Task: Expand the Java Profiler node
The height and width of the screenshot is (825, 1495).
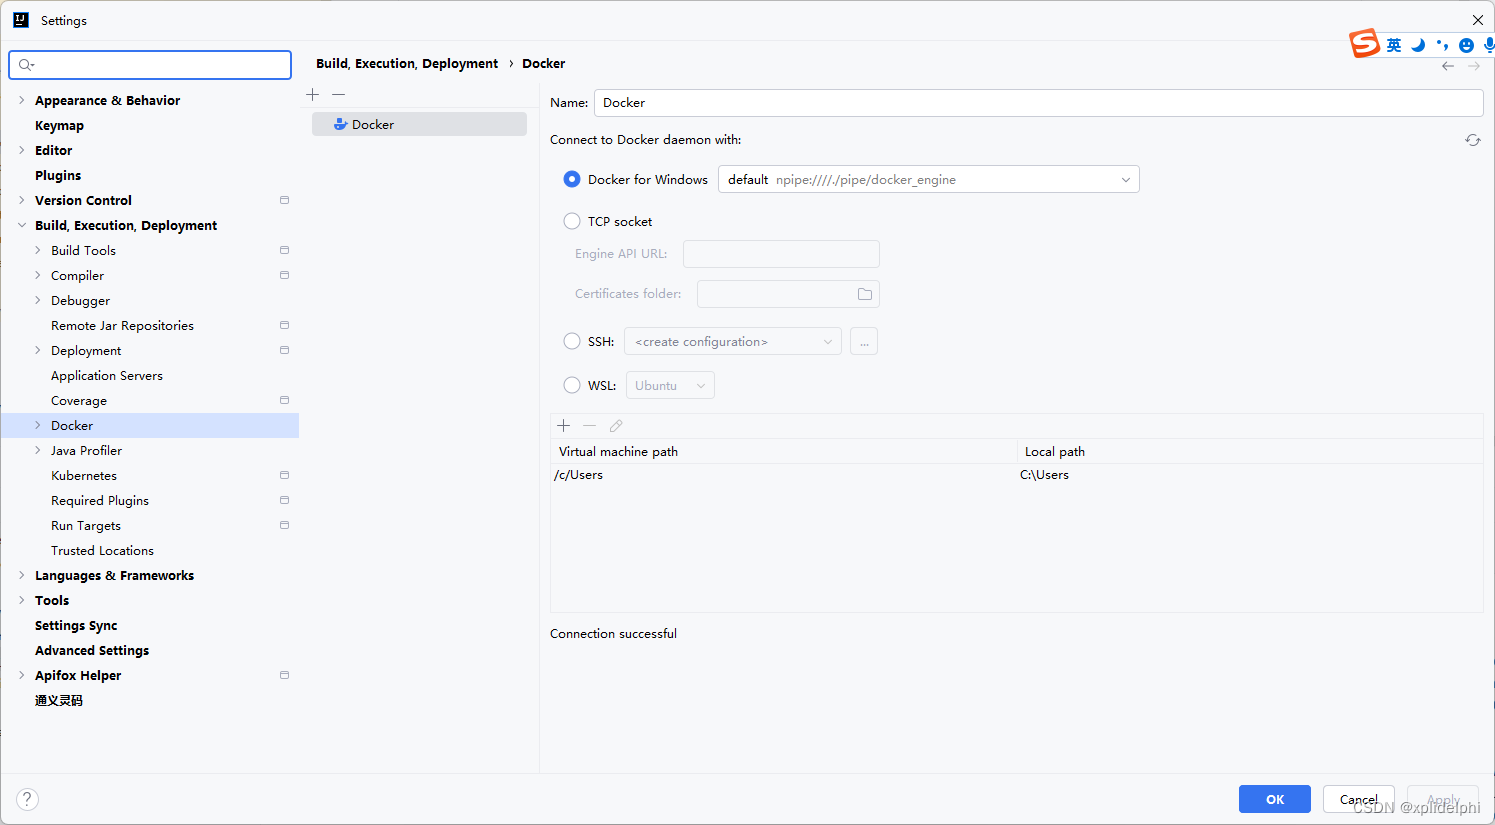Action: [x=38, y=450]
